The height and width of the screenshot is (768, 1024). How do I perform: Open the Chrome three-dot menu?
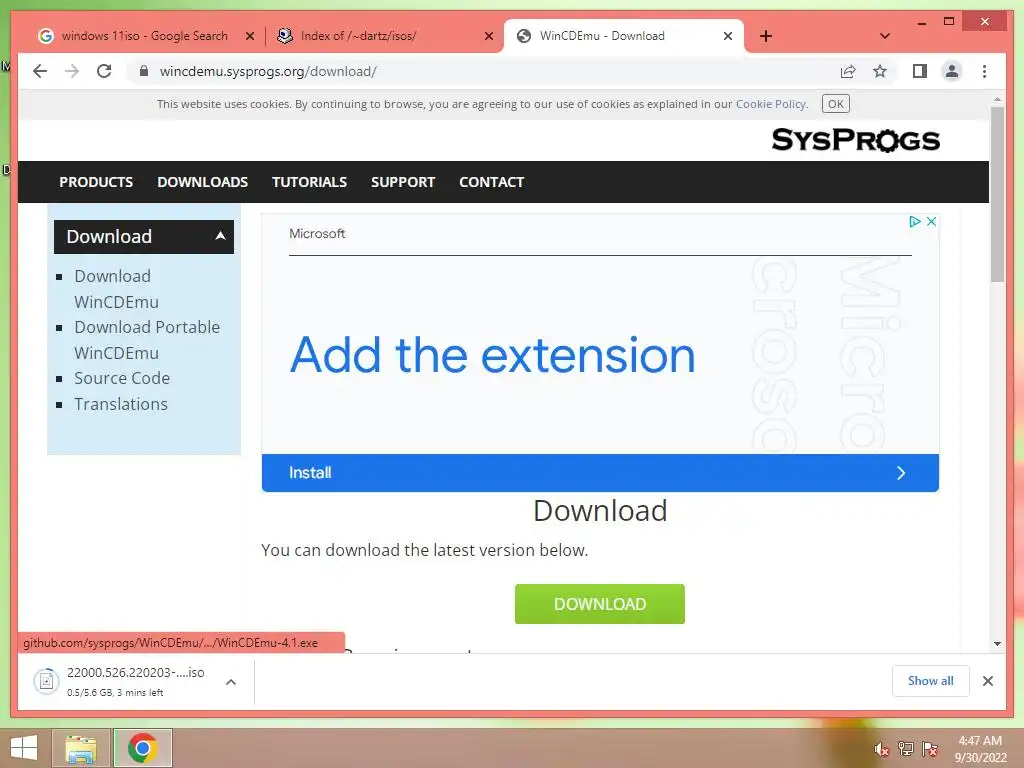pyautogui.click(x=984, y=71)
